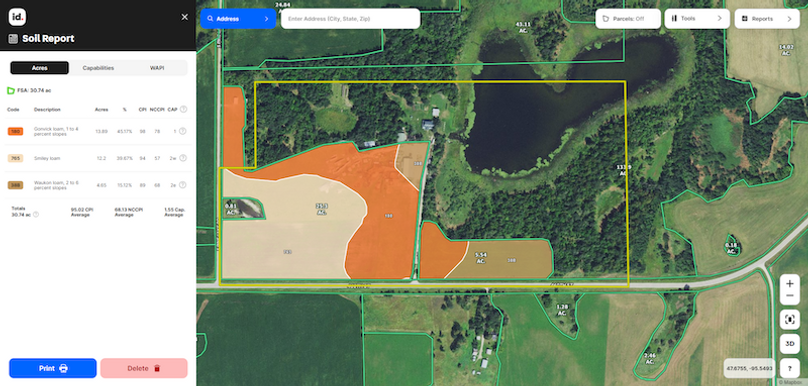Click the Print button
The width and height of the screenshot is (808, 386).
pyautogui.click(x=53, y=368)
